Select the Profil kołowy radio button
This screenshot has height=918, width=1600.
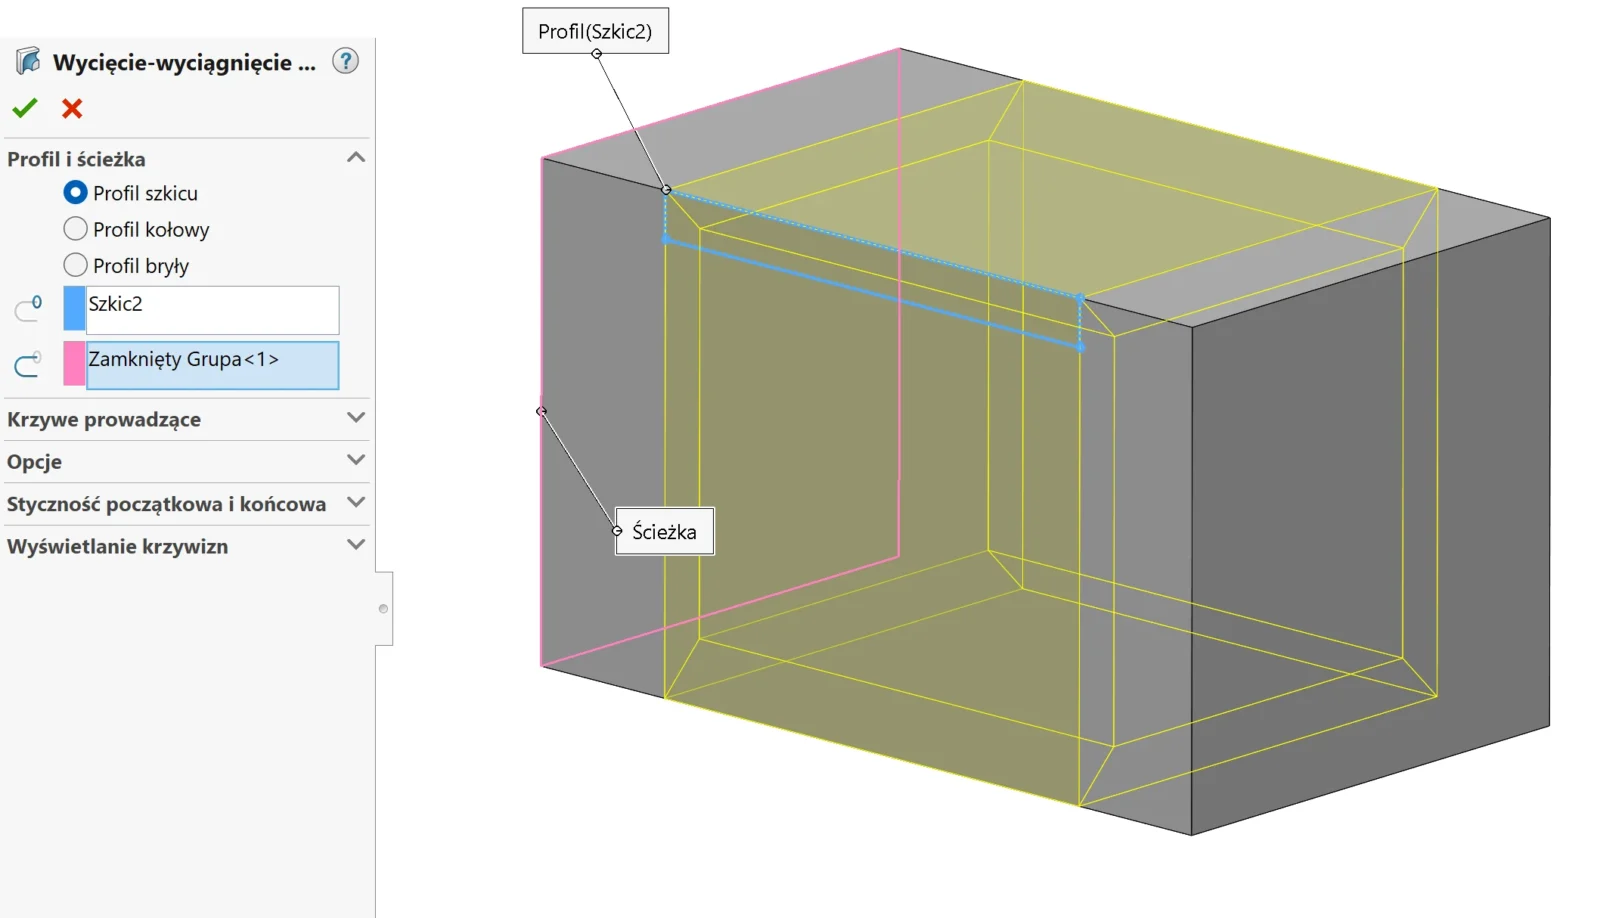pos(75,229)
